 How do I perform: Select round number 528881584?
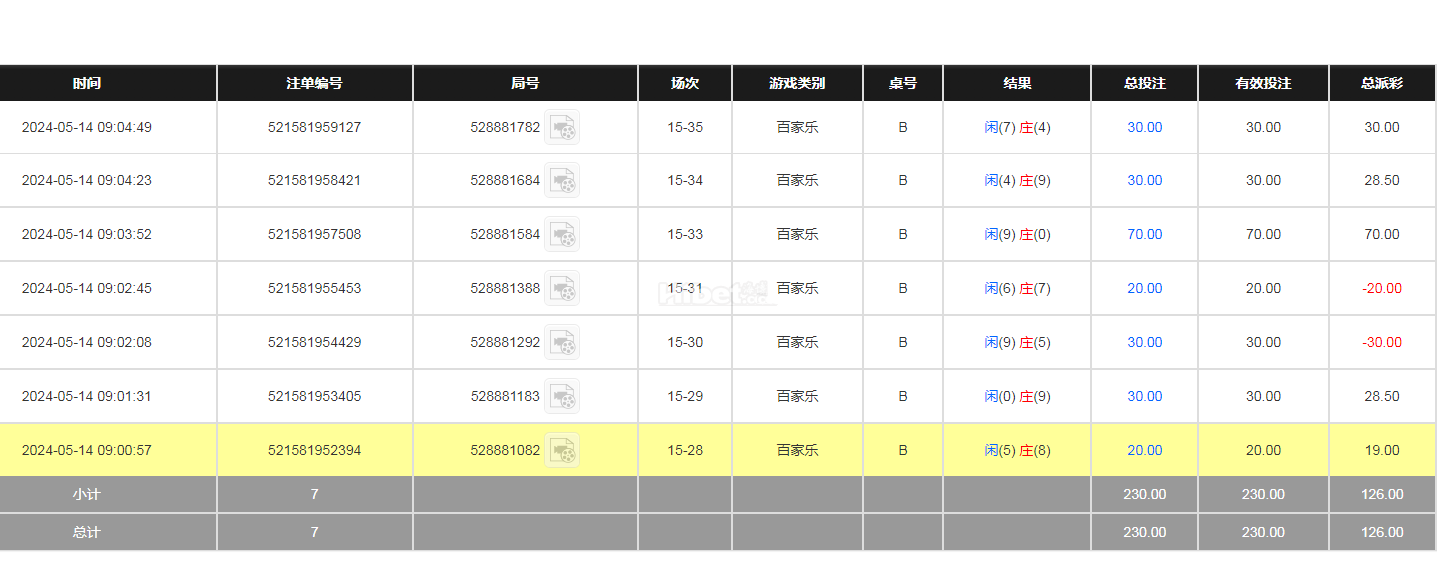505,234
